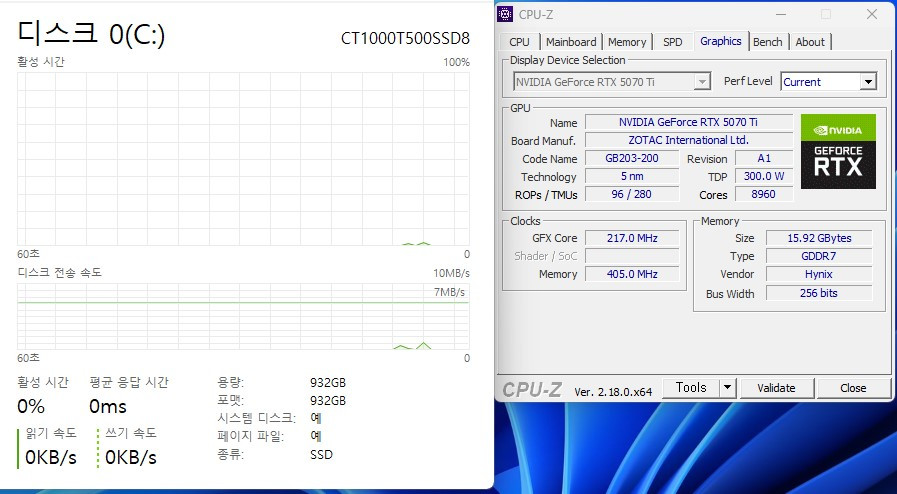Click the GB203-200 code name value
The width and height of the screenshot is (897, 494).
[632, 158]
